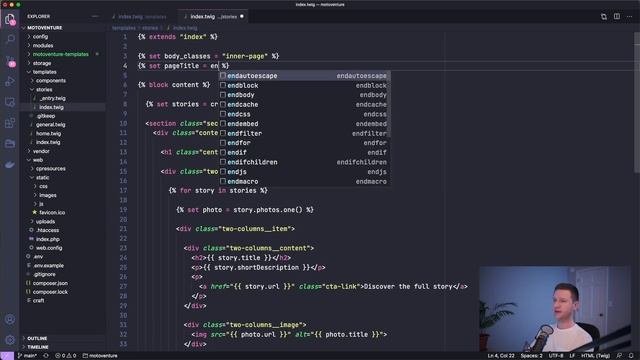640x360 pixels.
Task: Open Extensions view in activity bar
Action: click(x=10, y=123)
